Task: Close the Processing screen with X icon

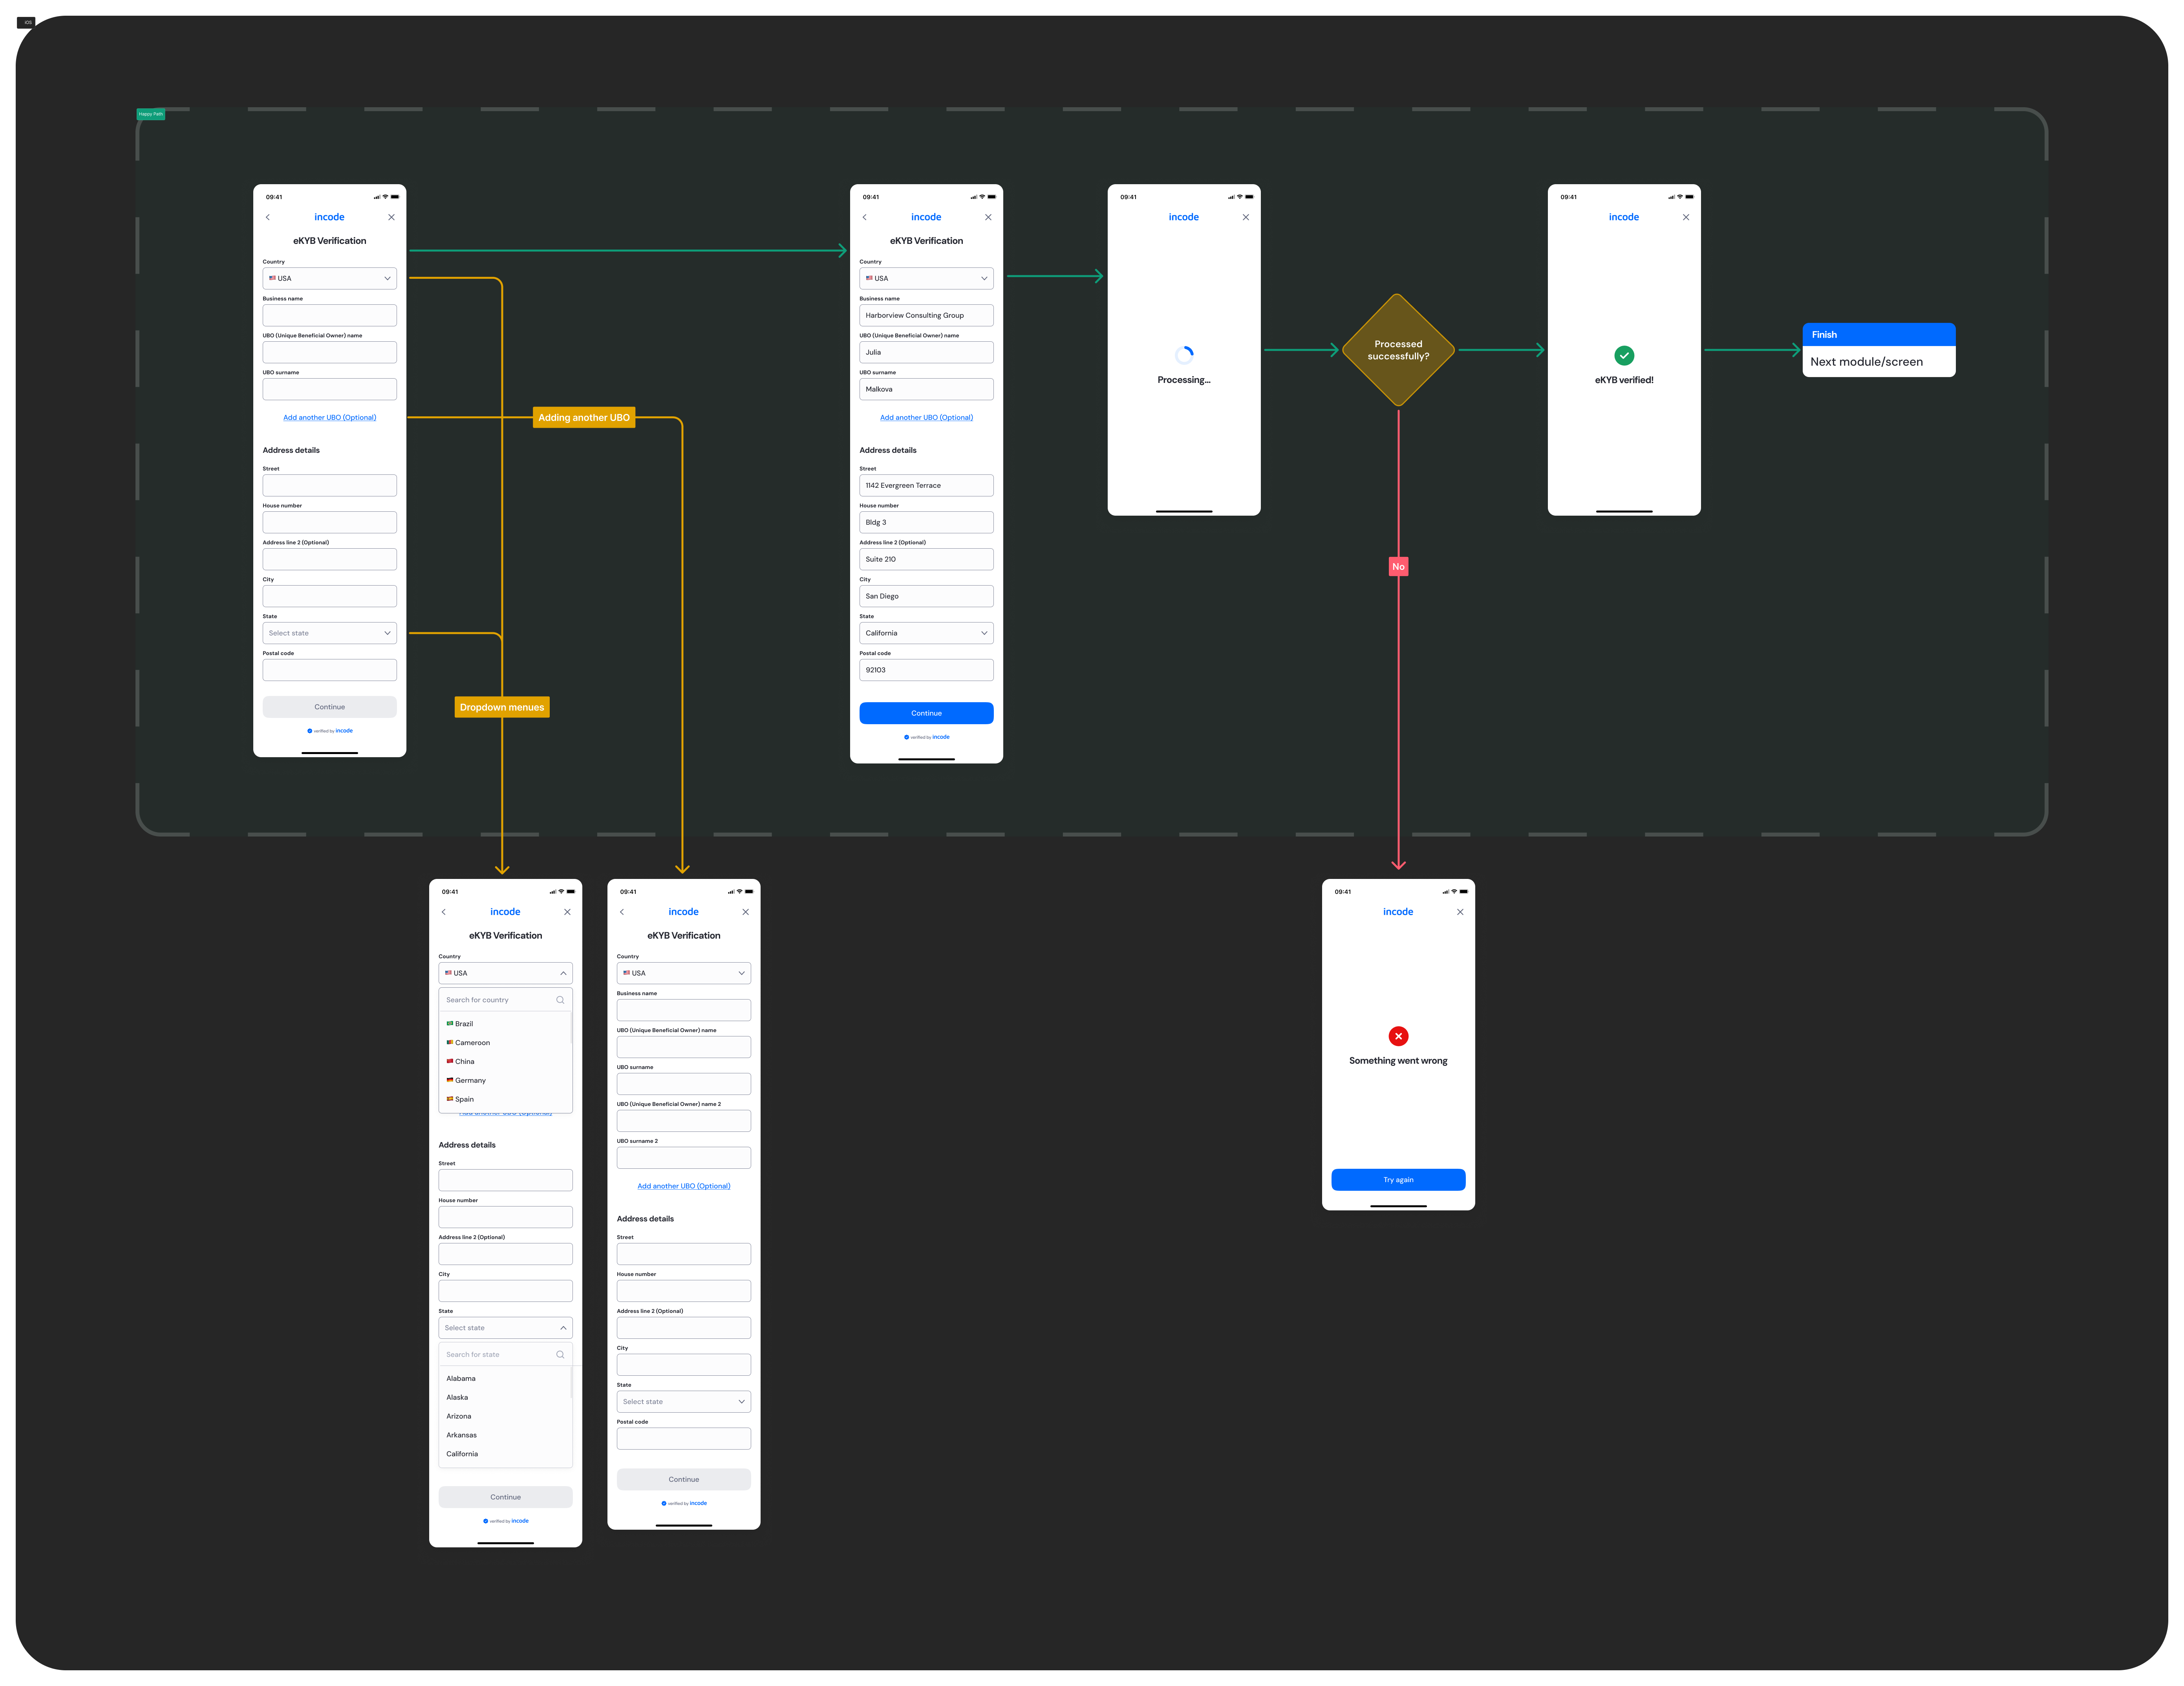Action: click(1245, 217)
